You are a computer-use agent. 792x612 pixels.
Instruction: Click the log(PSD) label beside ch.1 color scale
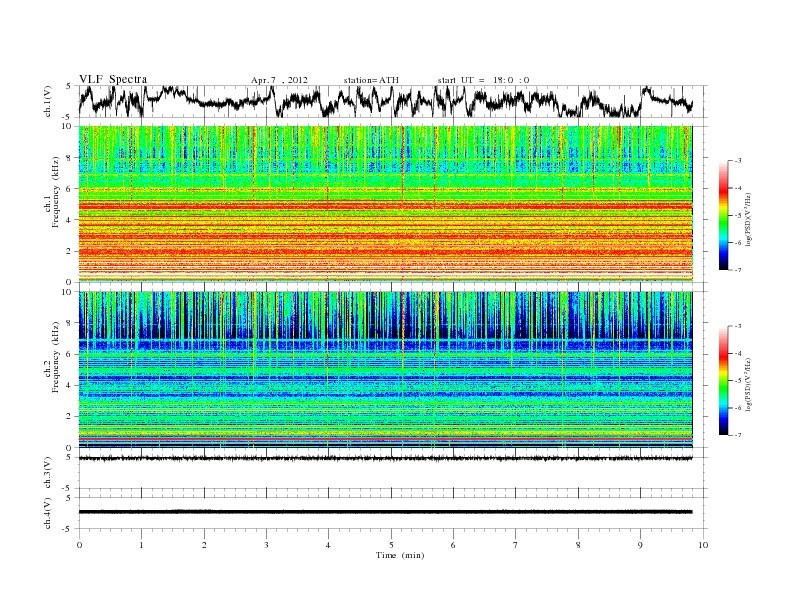point(749,219)
